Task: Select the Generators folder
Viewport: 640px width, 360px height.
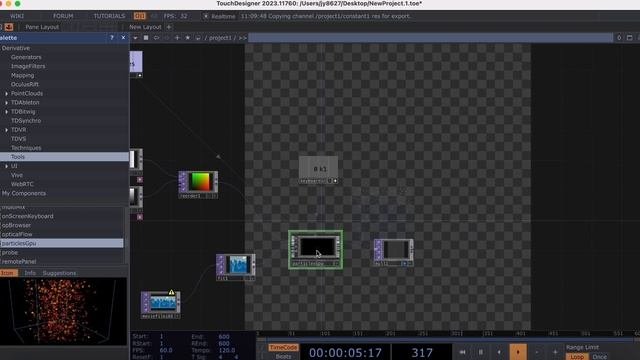Action: [26, 57]
